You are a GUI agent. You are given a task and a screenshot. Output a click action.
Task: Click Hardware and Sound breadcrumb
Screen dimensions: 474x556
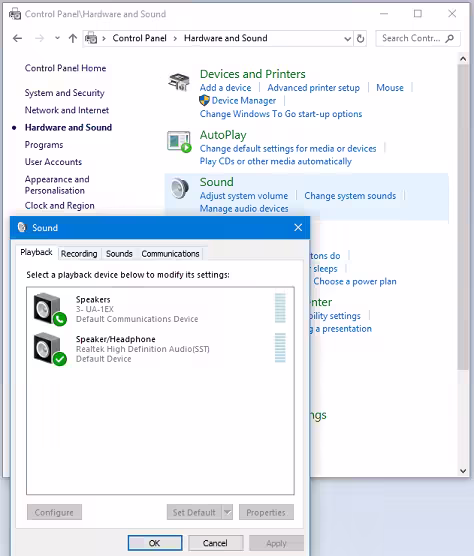point(225,38)
